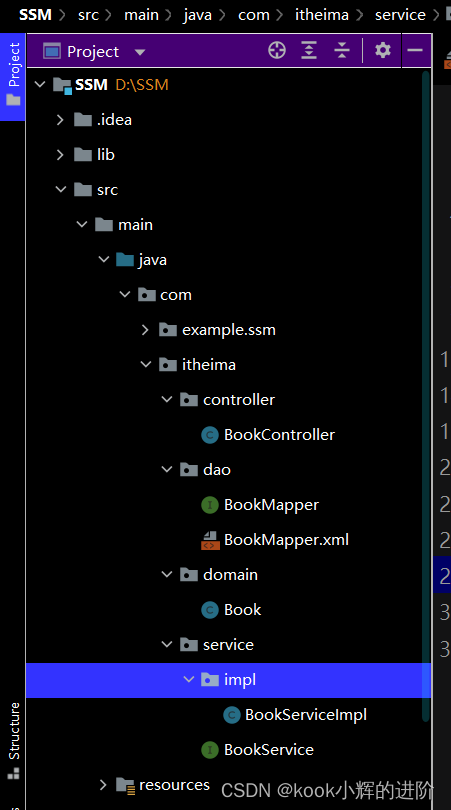The image size is (451, 810).
Task: Expand the lib folder
Action: point(60,155)
